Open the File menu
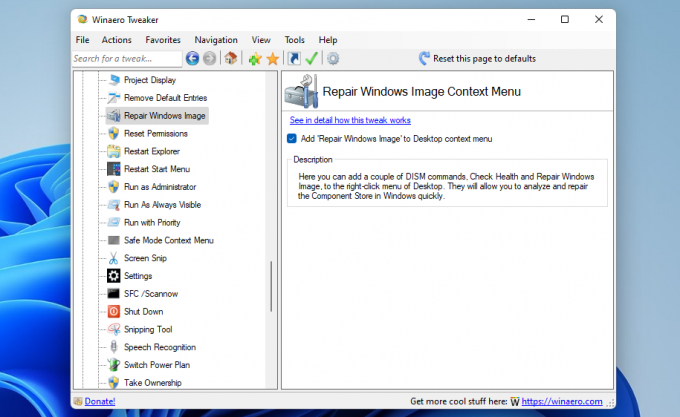680x417 pixels. (82, 40)
